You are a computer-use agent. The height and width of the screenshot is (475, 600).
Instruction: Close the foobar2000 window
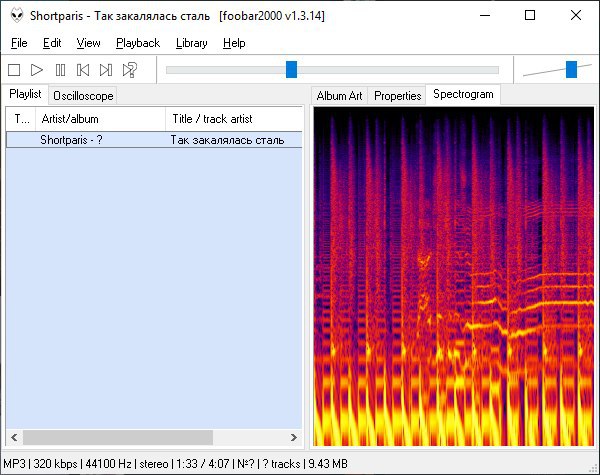576,15
